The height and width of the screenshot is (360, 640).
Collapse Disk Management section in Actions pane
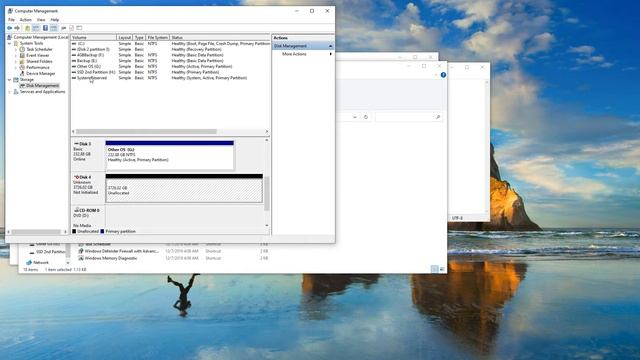331,46
